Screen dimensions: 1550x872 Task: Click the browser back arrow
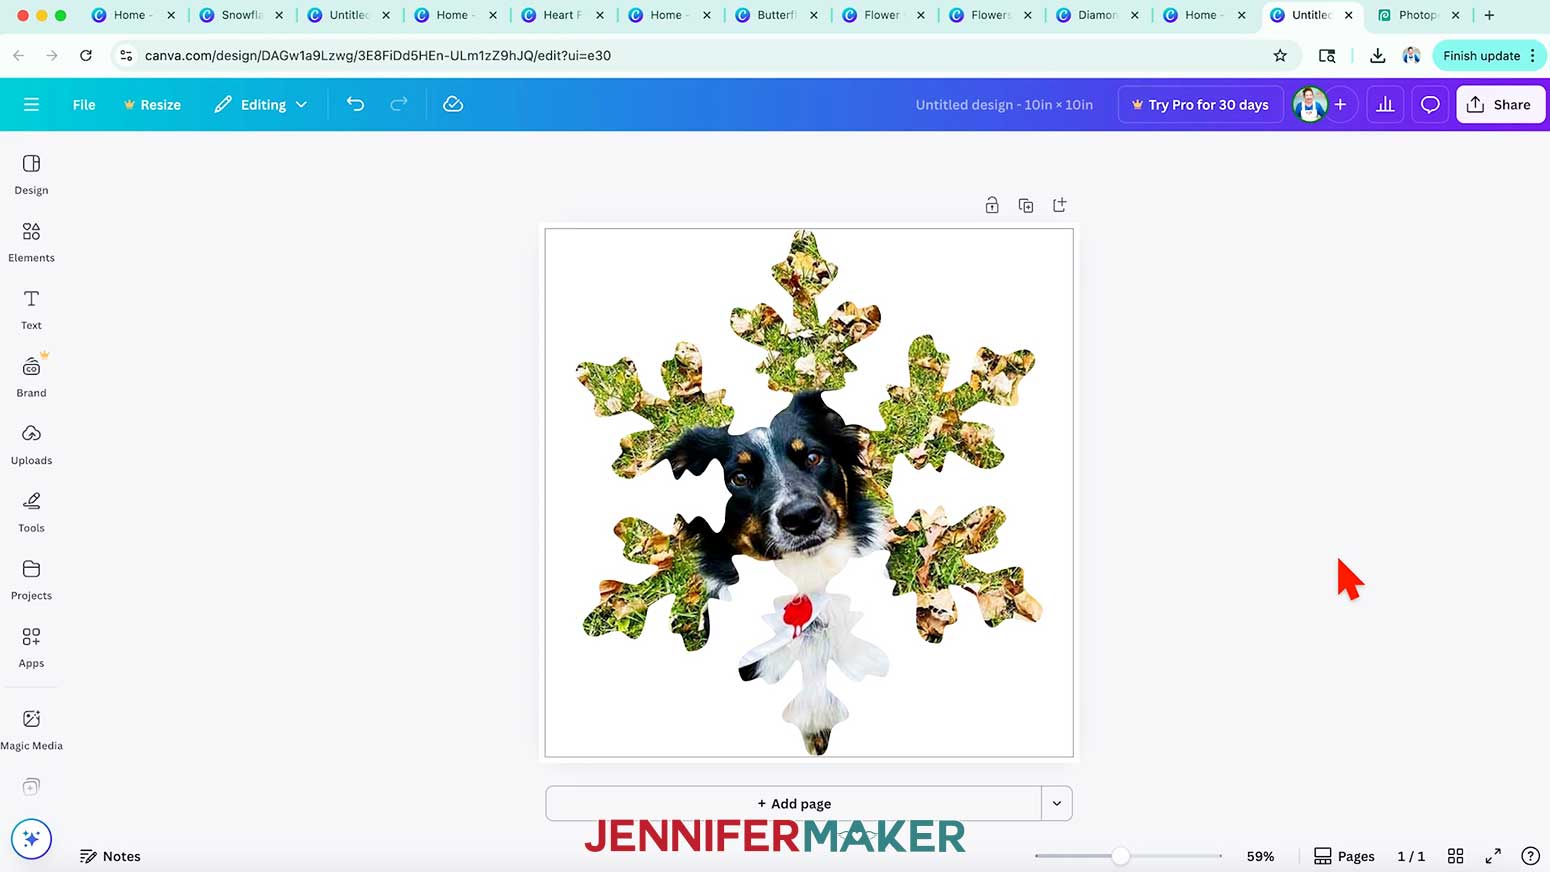[18, 55]
